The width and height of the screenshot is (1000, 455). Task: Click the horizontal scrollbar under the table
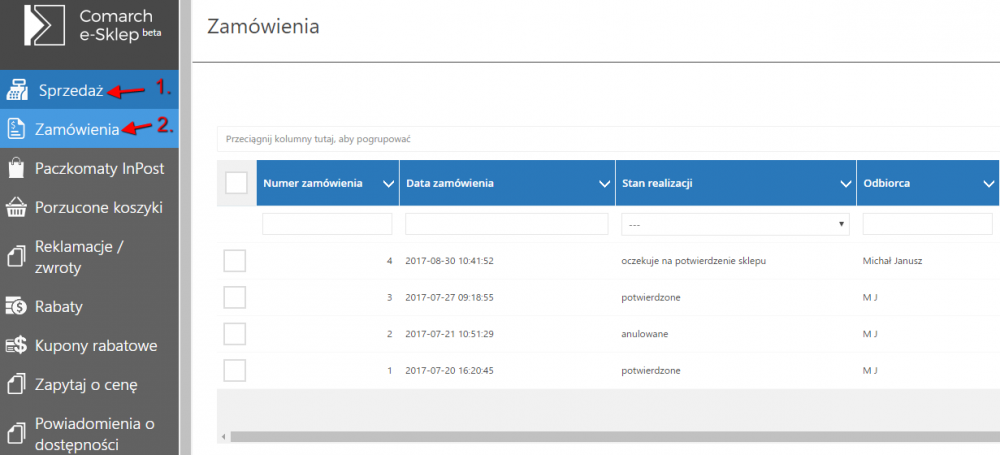tap(600, 436)
